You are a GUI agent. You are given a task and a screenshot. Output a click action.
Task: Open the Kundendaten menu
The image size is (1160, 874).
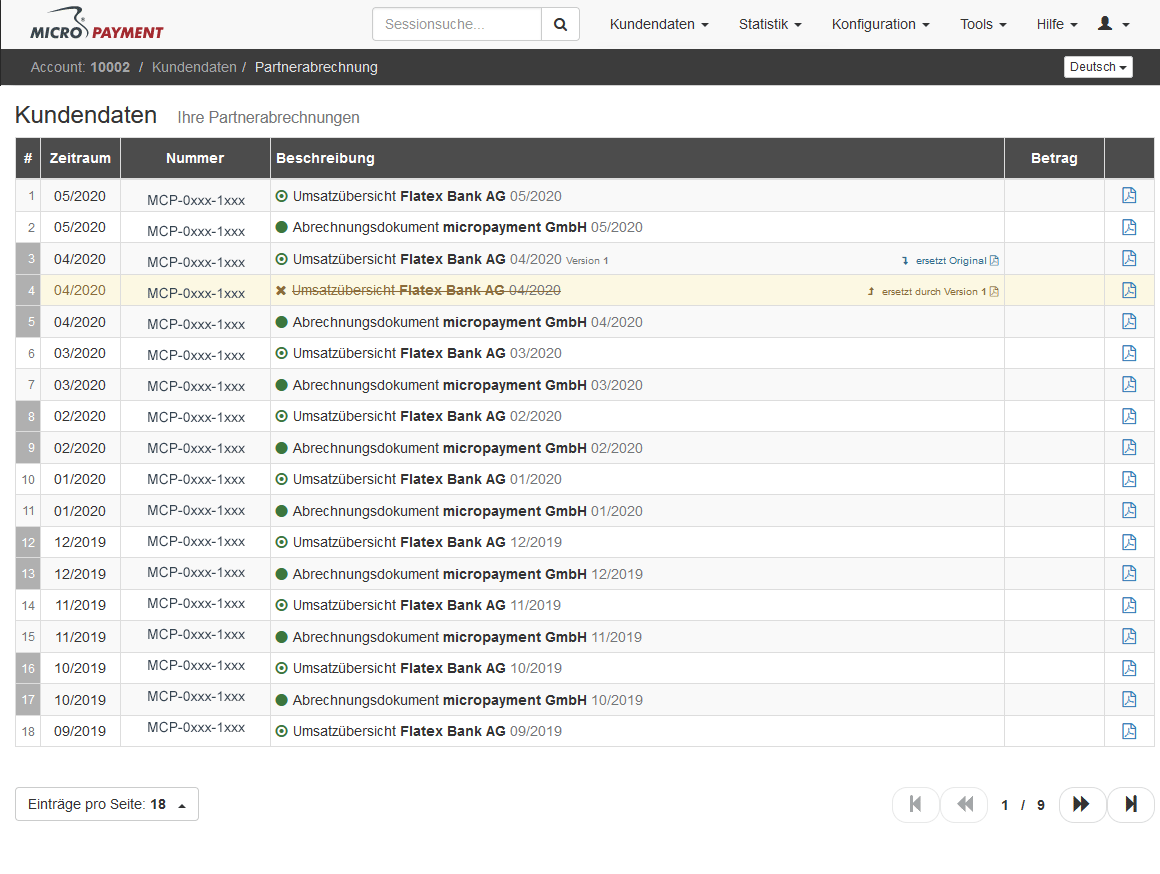click(x=659, y=24)
